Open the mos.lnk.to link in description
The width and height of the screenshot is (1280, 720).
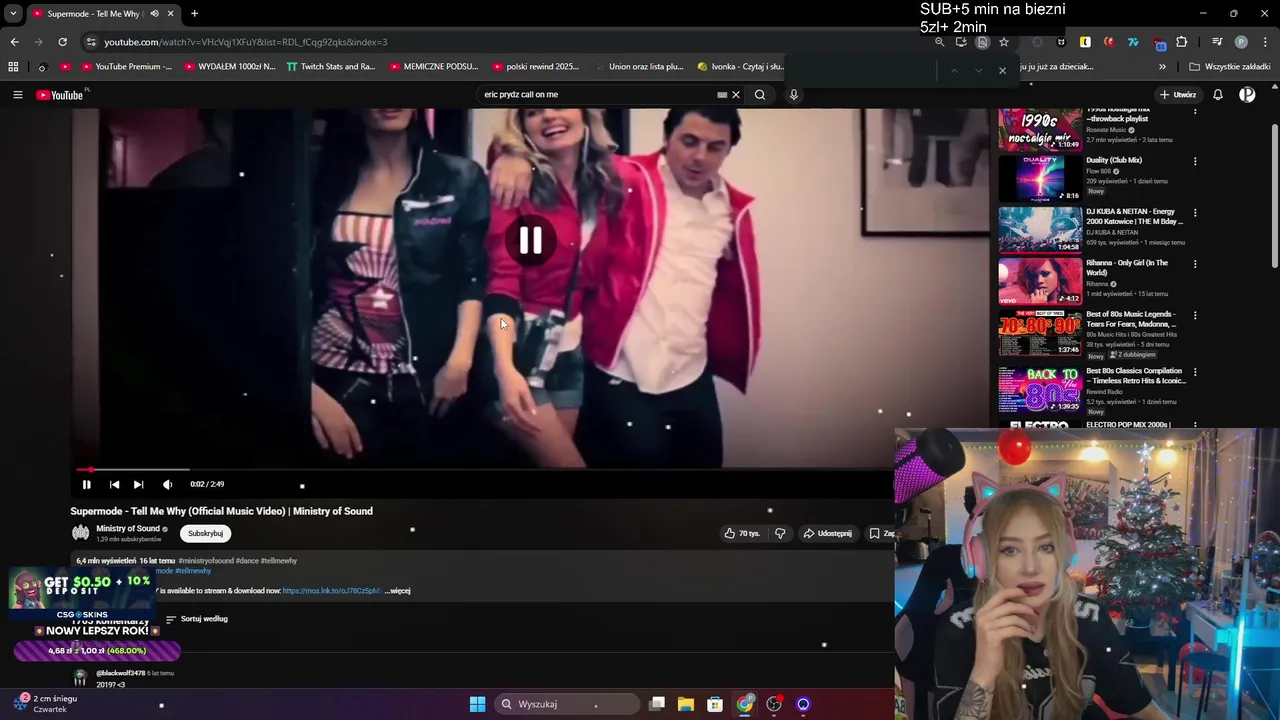click(331, 591)
